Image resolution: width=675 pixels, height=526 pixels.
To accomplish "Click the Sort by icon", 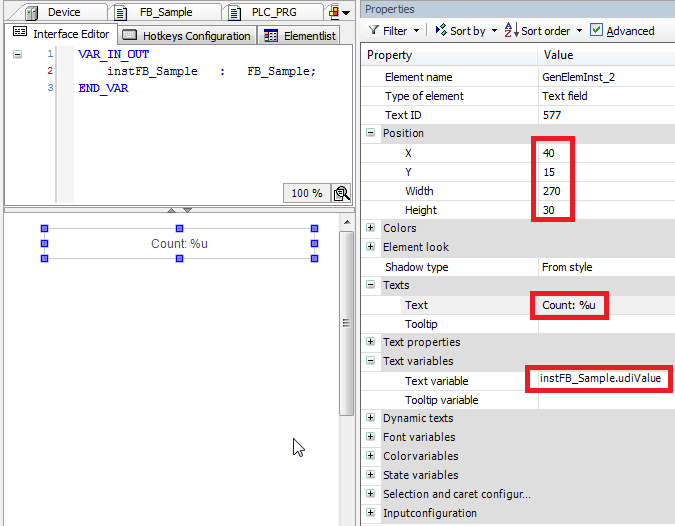I will click(x=439, y=31).
